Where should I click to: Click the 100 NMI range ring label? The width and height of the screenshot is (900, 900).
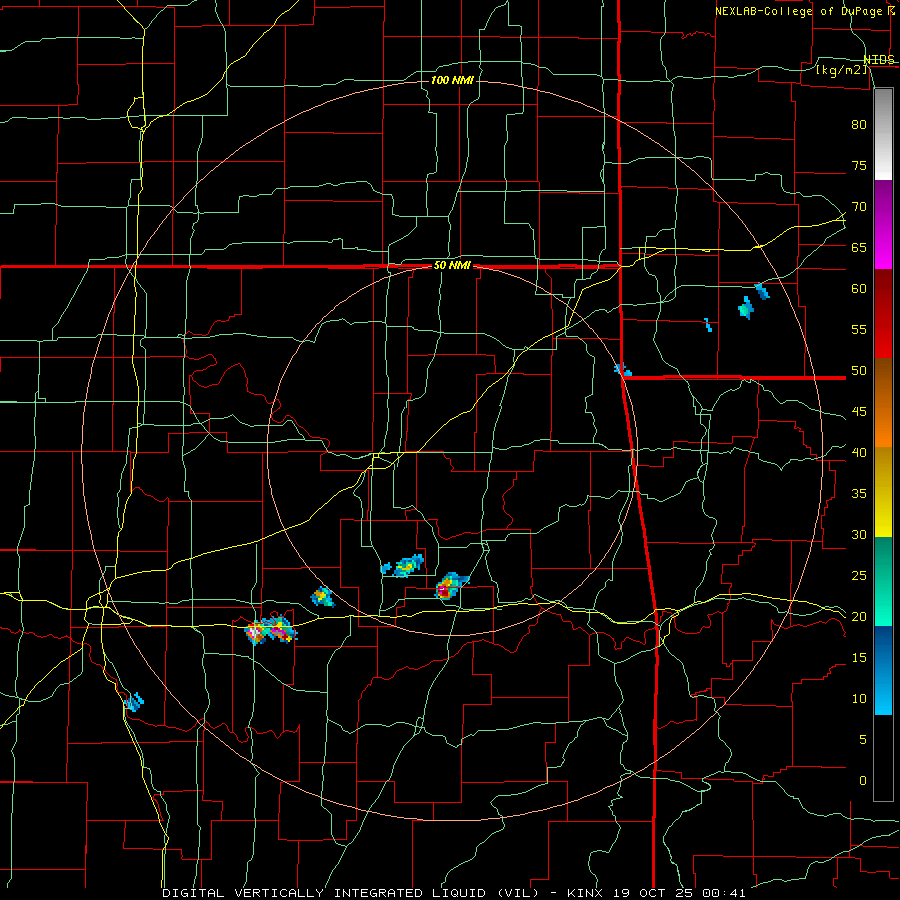pos(452,80)
